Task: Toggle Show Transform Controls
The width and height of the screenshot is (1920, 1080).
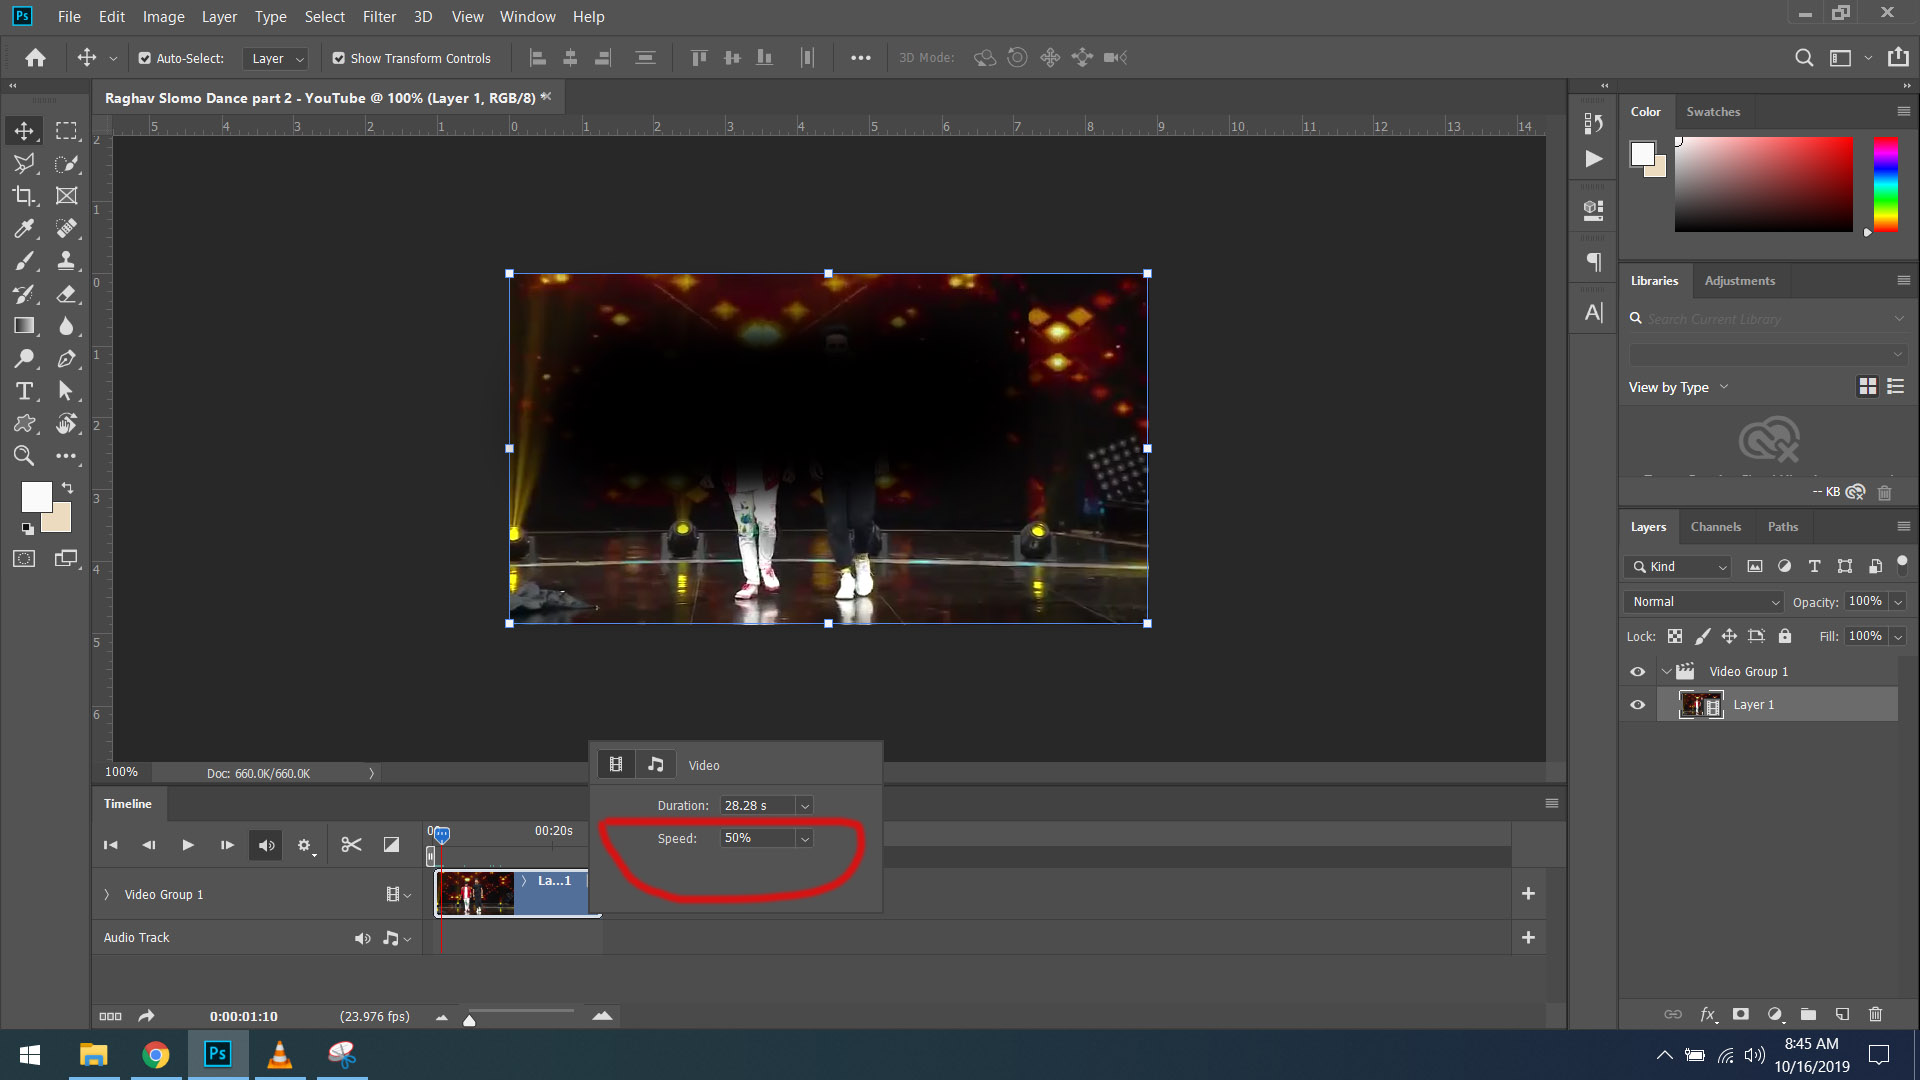Action: pos(339,58)
